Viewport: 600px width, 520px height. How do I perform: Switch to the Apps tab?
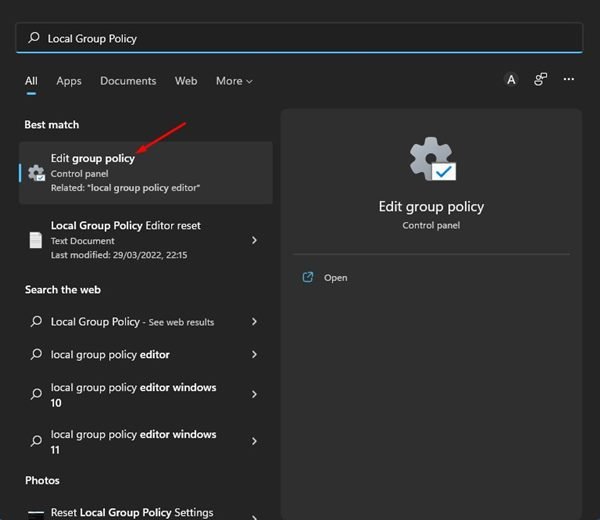tap(69, 81)
